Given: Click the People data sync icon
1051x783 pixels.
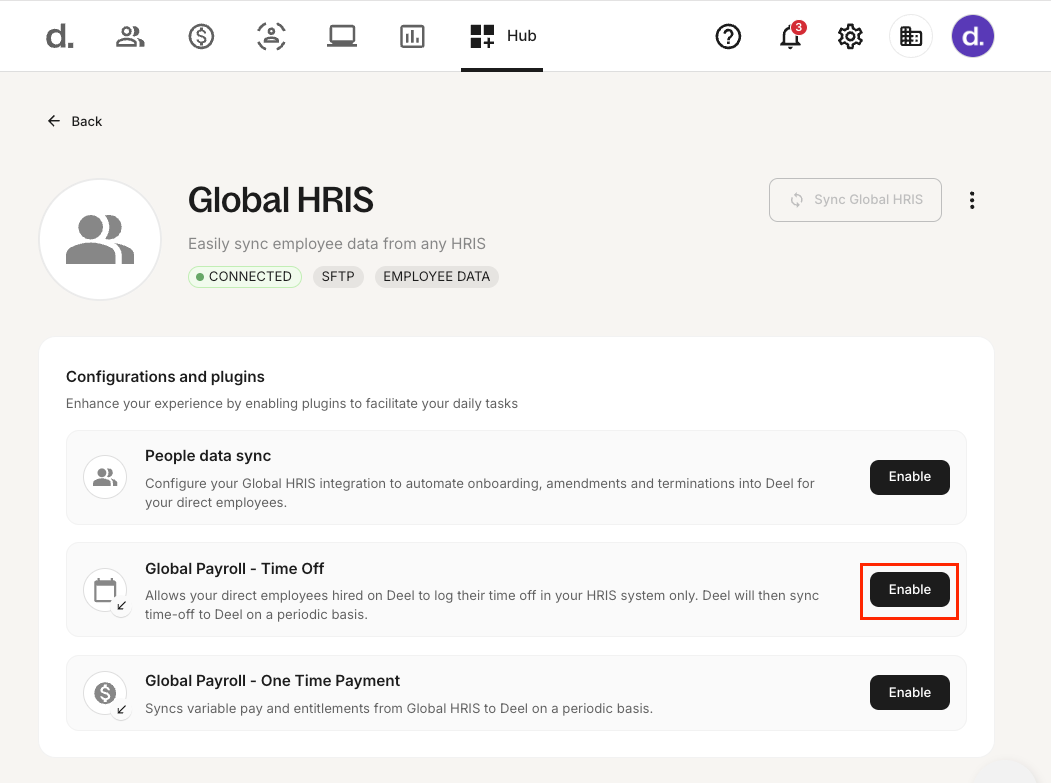Looking at the screenshot, I should pyautogui.click(x=105, y=477).
